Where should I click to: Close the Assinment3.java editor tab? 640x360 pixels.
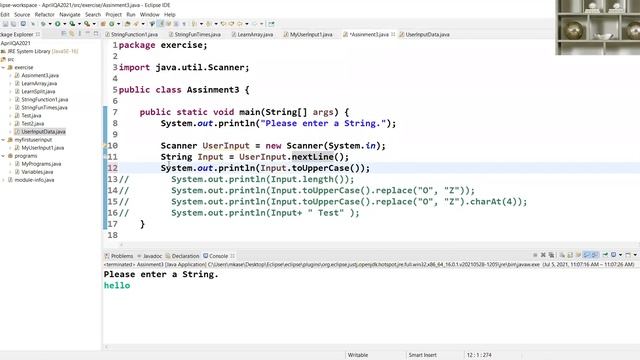coord(393,34)
